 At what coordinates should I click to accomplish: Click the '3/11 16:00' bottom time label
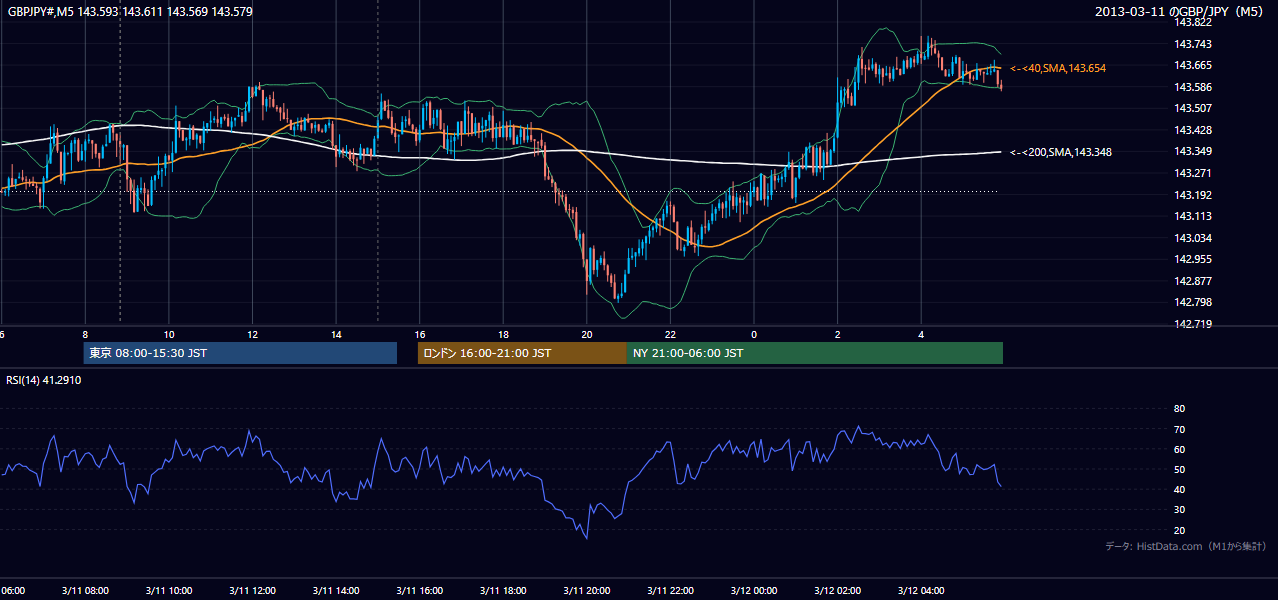tap(419, 590)
